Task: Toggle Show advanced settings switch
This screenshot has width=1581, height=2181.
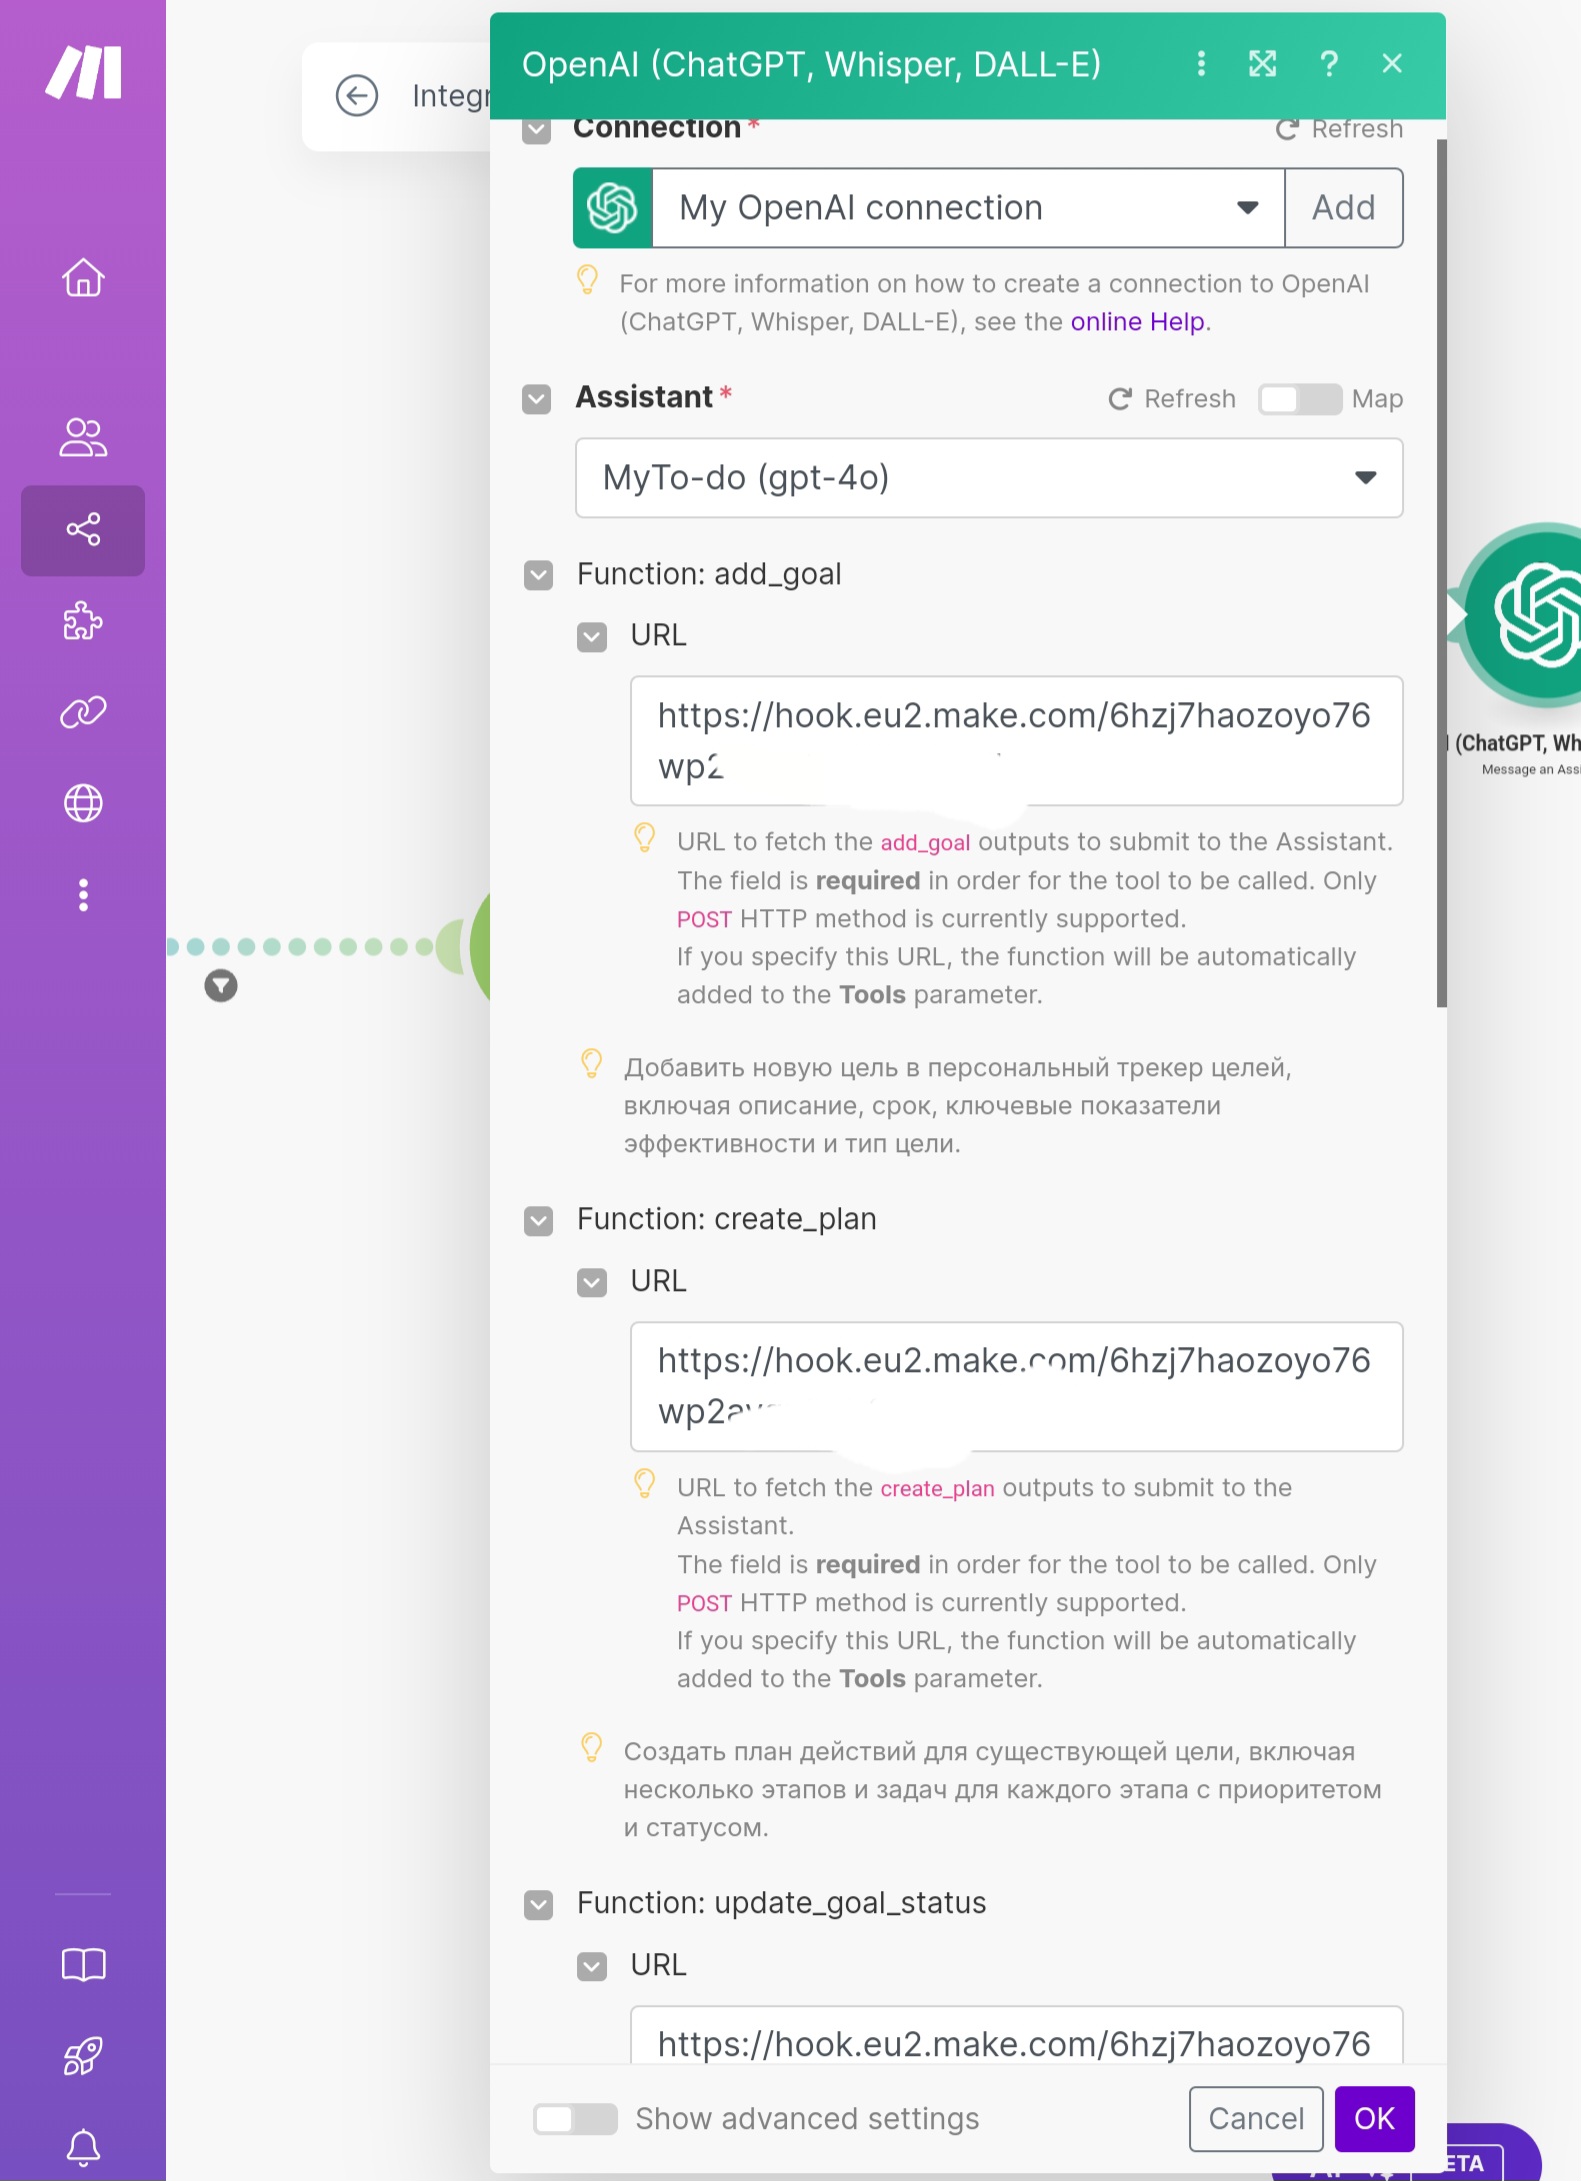Action: click(x=574, y=2118)
